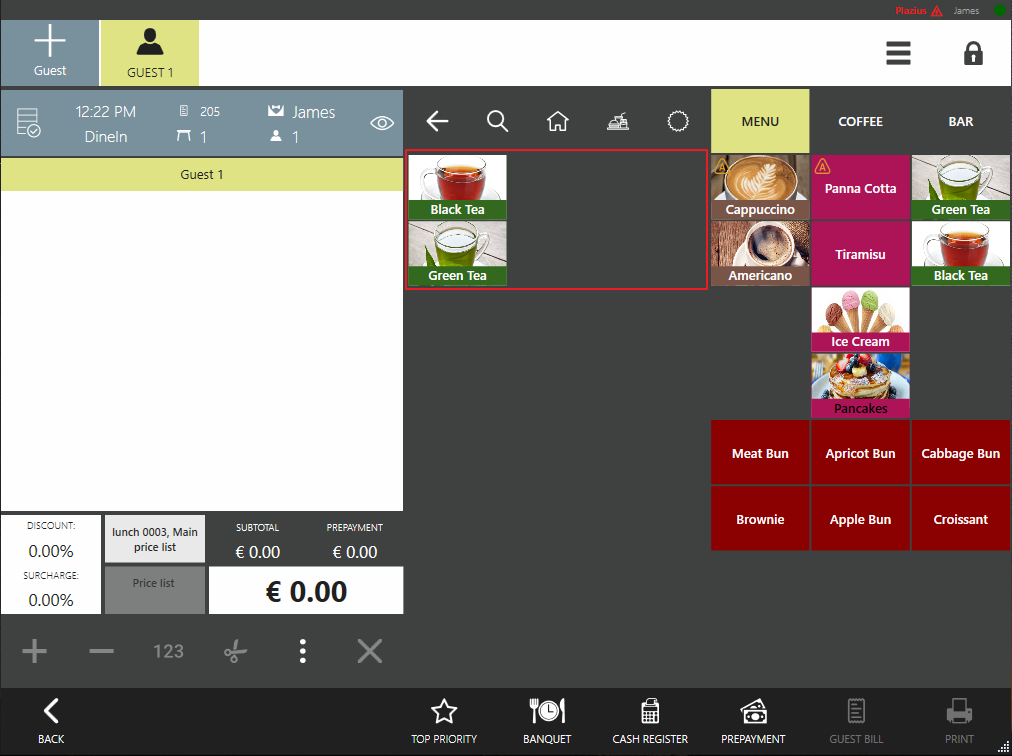Open the three-dot more options menu
This screenshot has height=756, width=1012.
pos(302,652)
